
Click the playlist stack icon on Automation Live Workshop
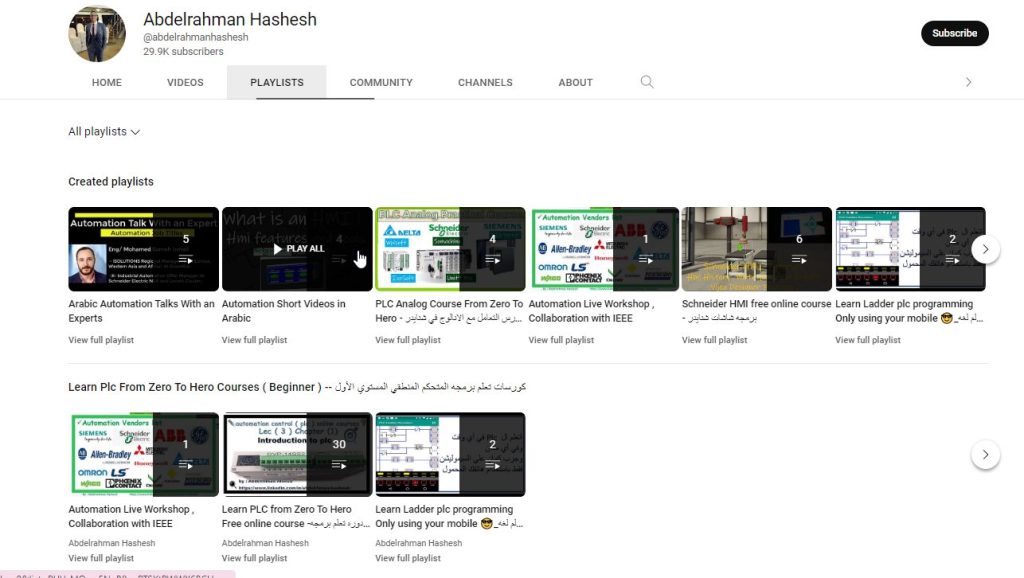coord(646,258)
